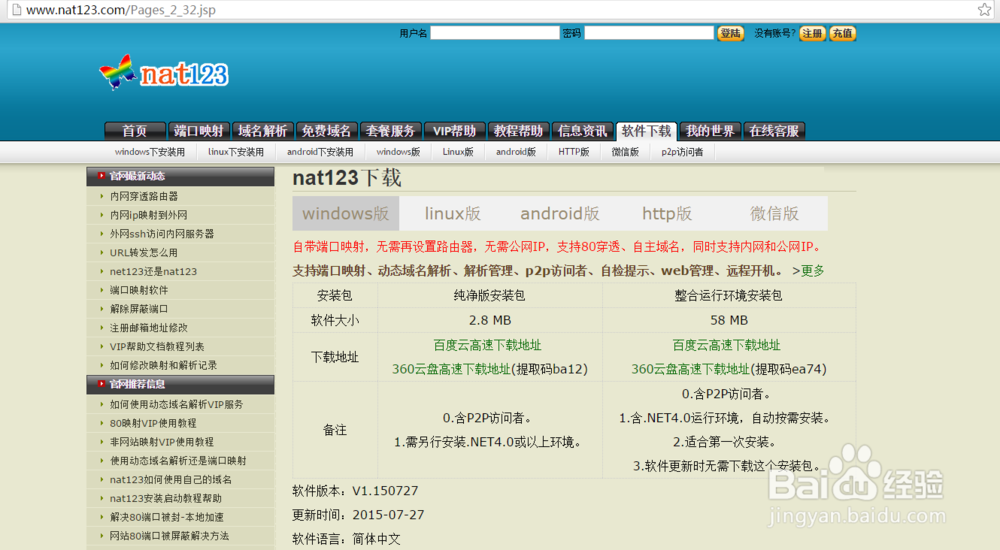Open sidebar link 使用动态域名解析还是端口映射
The height and width of the screenshot is (550, 1000).
178,461
